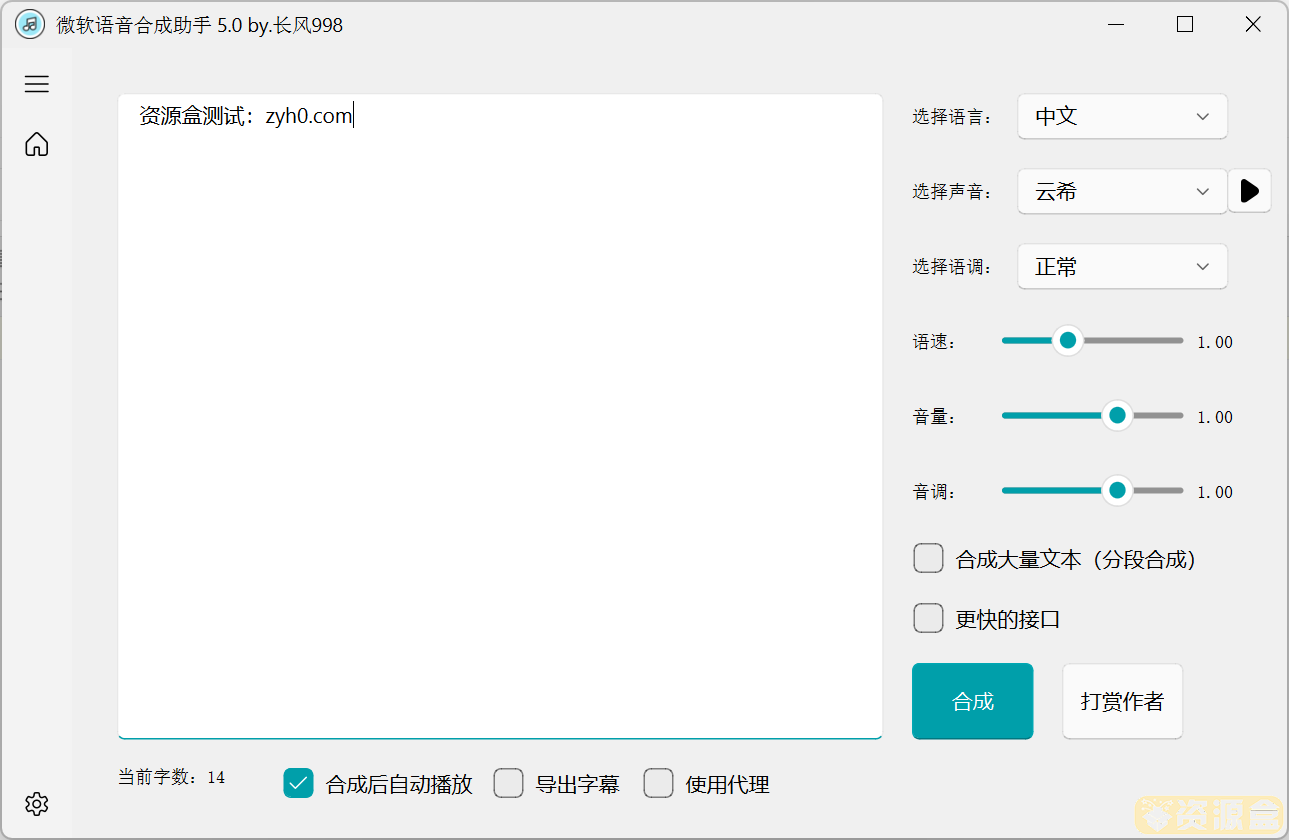Viewport: 1289px width, 840px height.
Task: Open the 选择语调 dropdown showing 正常
Action: (1122, 266)
